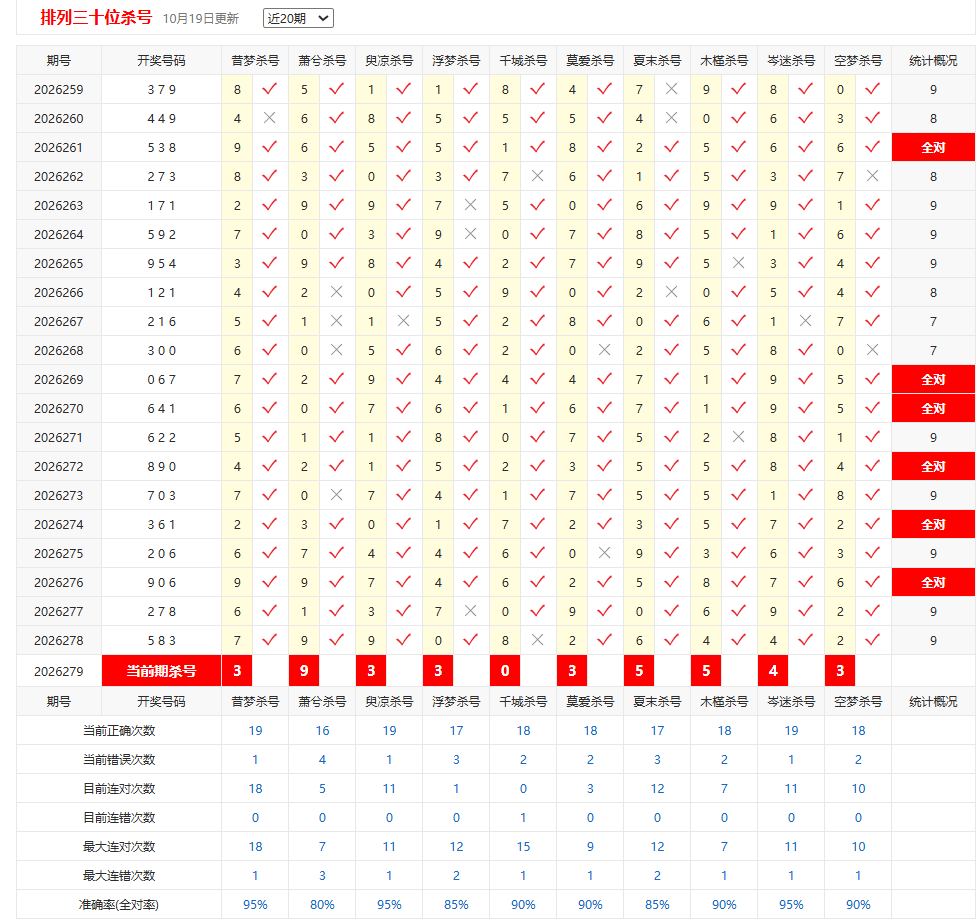The height and width of the screenshot is (919, 979).
Task: Click the winning number 3 7 9
Action: [162, 90]
